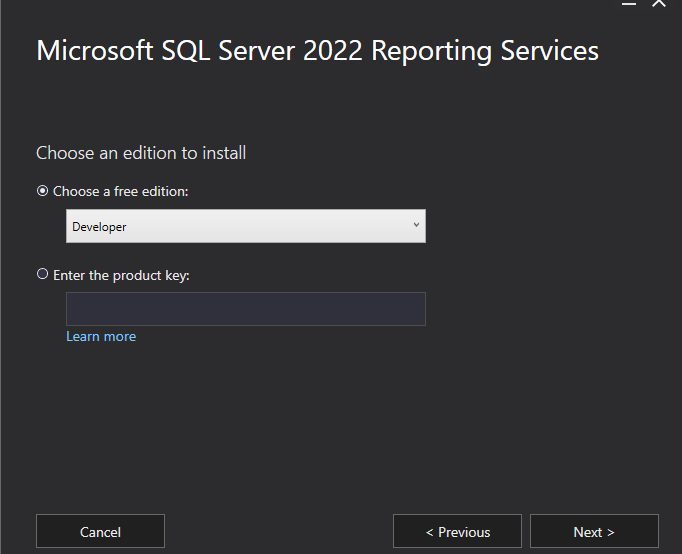682x554 pixels.
Task: Click the product key input field
Action: [x=246, y=309]
